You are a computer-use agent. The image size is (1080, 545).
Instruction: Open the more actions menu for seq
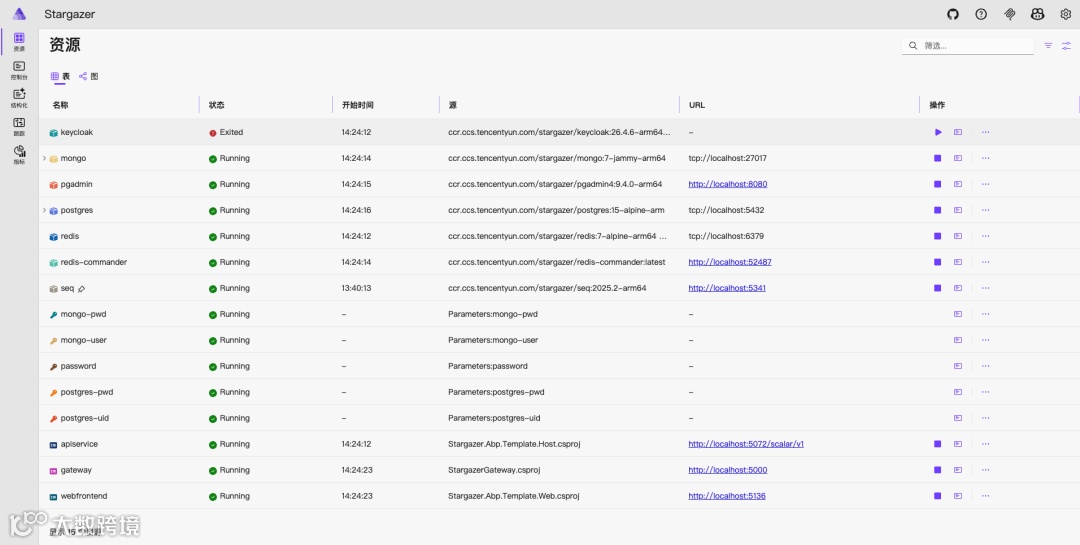pos(985,288)
